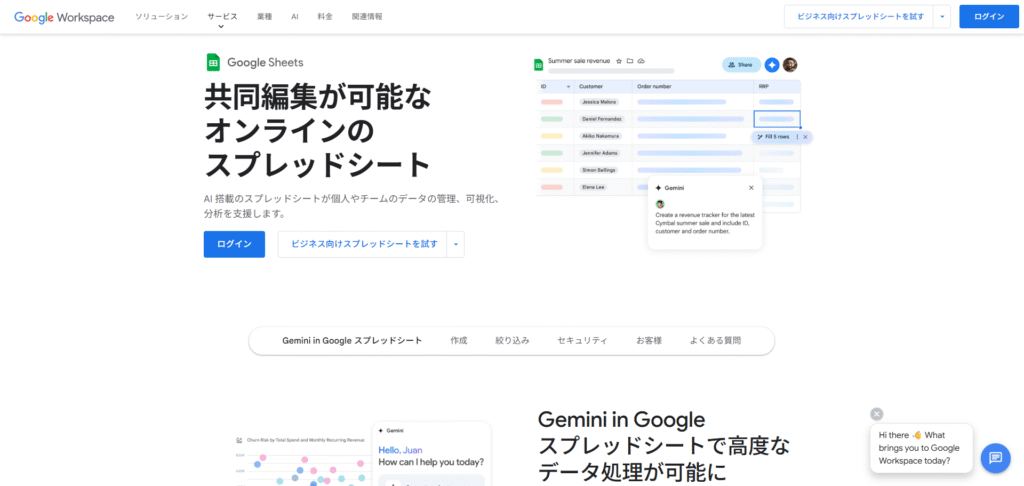Close the Gemini prompt card in the preview
The image size is (1024, 486).
click(x=751, y=187)
